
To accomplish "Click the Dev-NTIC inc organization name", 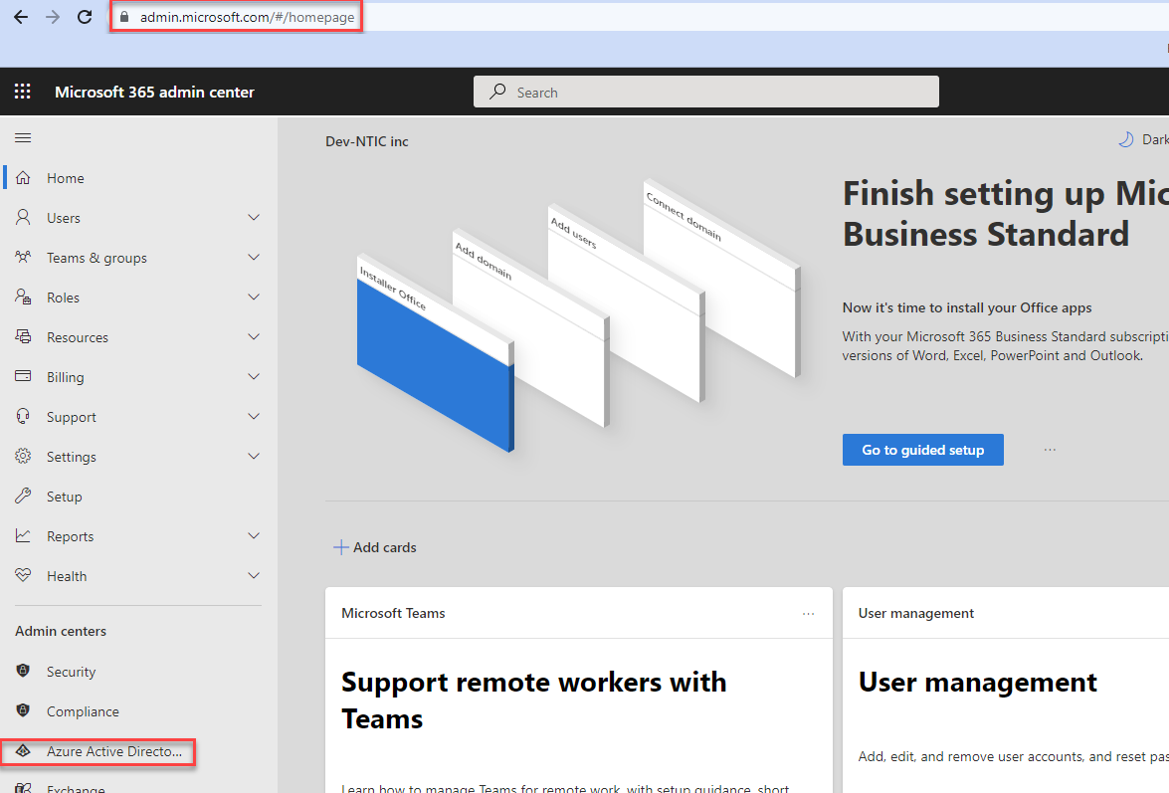I will pos(367,142).
